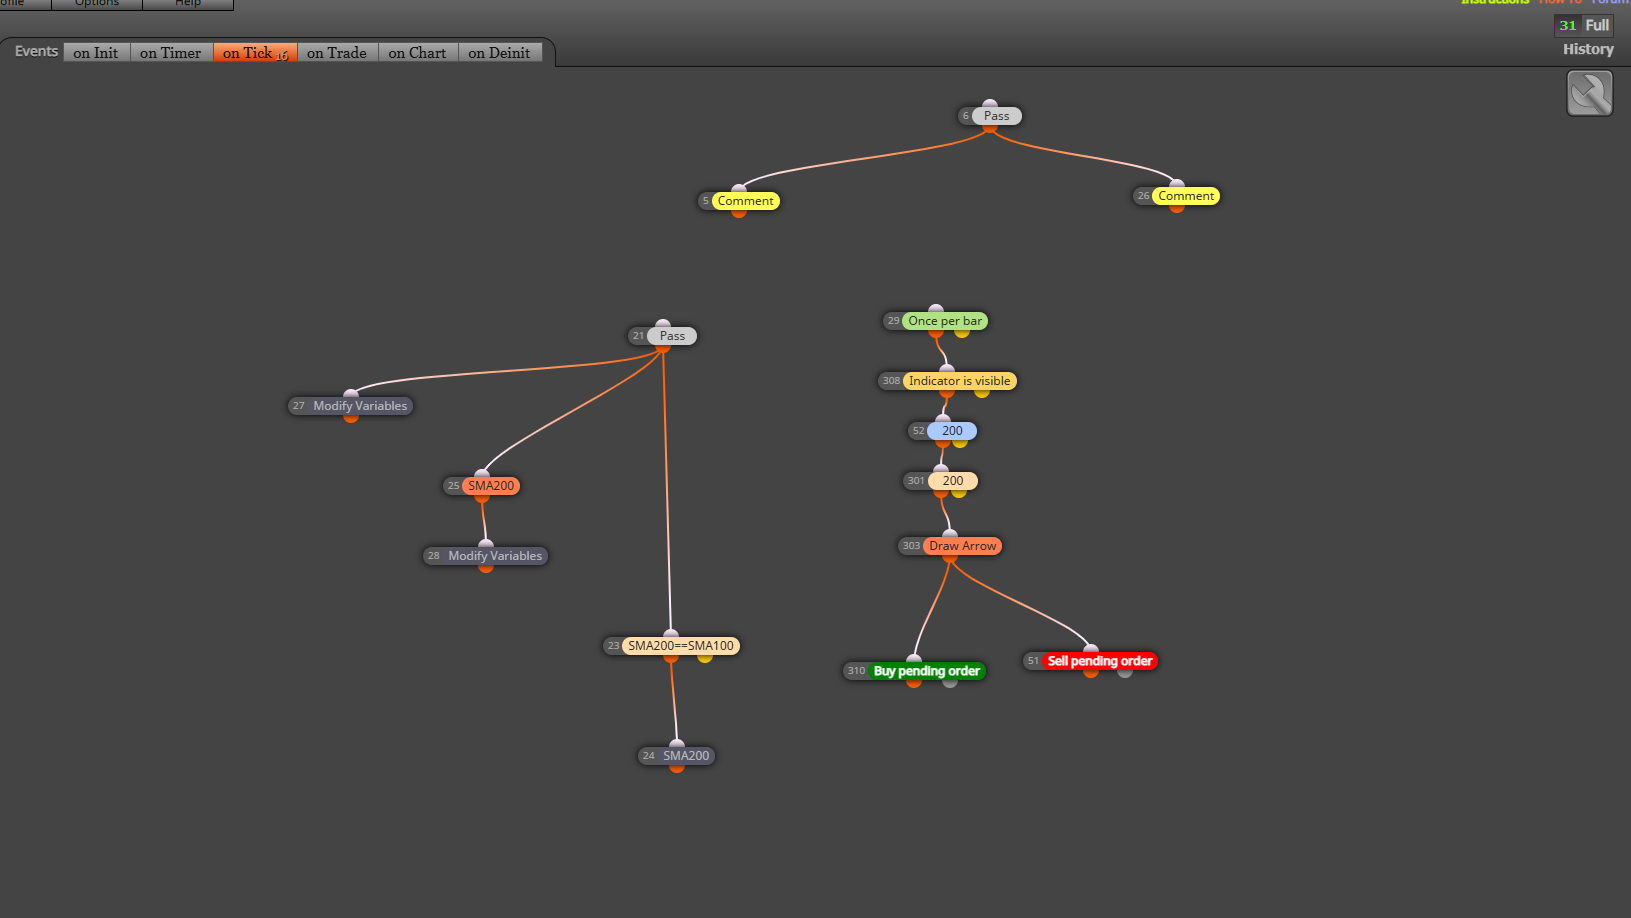Click orange output connector under Modify Variables 28
Image resolution: width=1631 pixels, height=918 pixels.
[x=486, y=568]
